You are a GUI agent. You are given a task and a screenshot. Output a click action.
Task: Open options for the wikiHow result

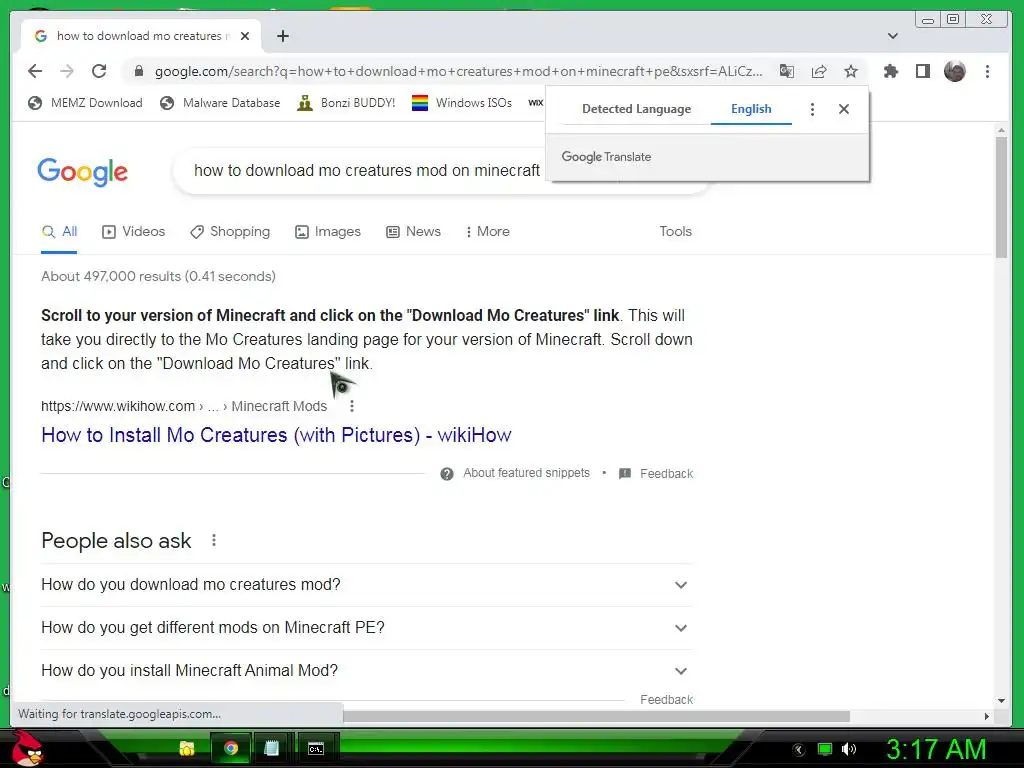[x=352, y=406]
